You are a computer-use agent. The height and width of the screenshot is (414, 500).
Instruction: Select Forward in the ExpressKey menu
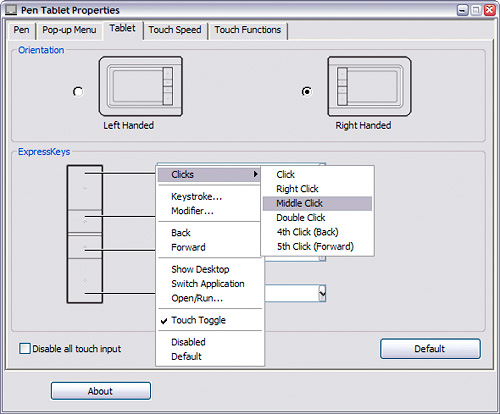(x=209, y=247)
